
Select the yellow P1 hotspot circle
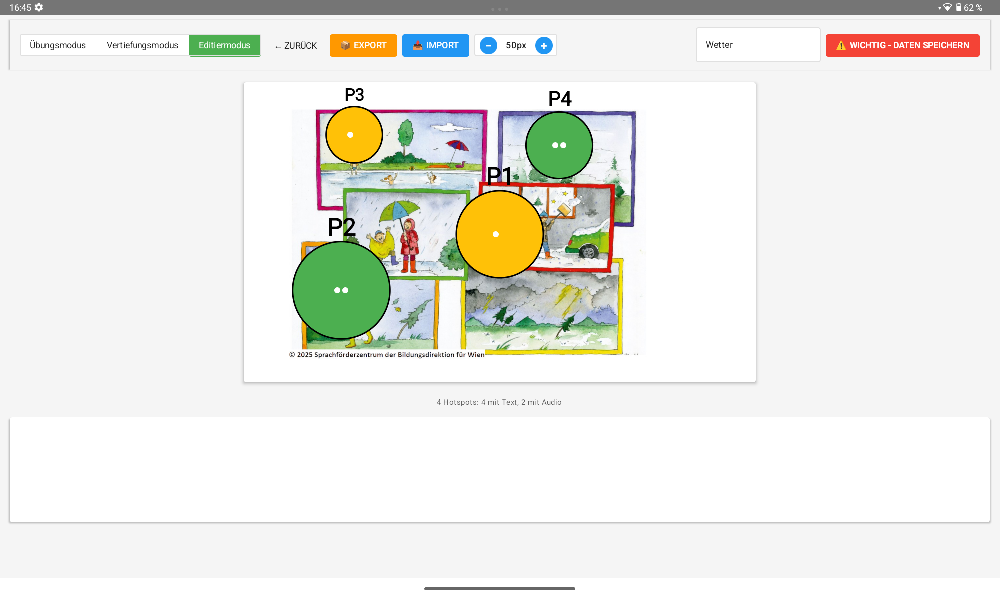(499, 234)
